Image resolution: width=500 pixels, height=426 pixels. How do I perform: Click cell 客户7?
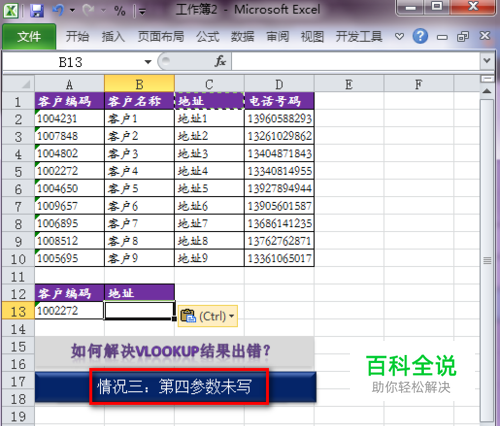coord(139,223)
